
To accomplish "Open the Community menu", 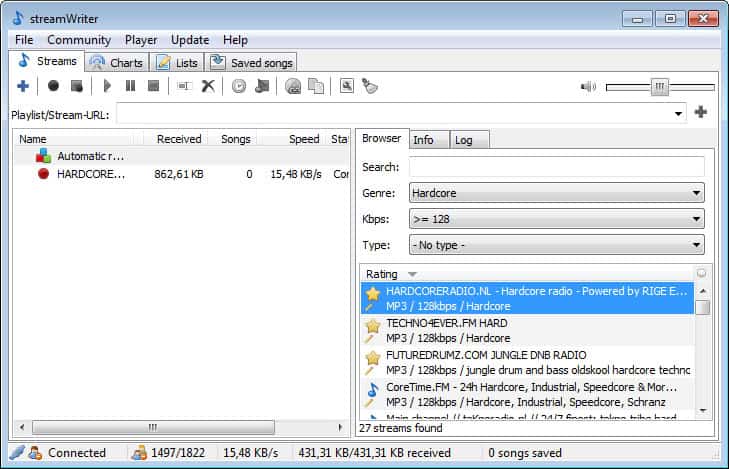I will 79,40.
